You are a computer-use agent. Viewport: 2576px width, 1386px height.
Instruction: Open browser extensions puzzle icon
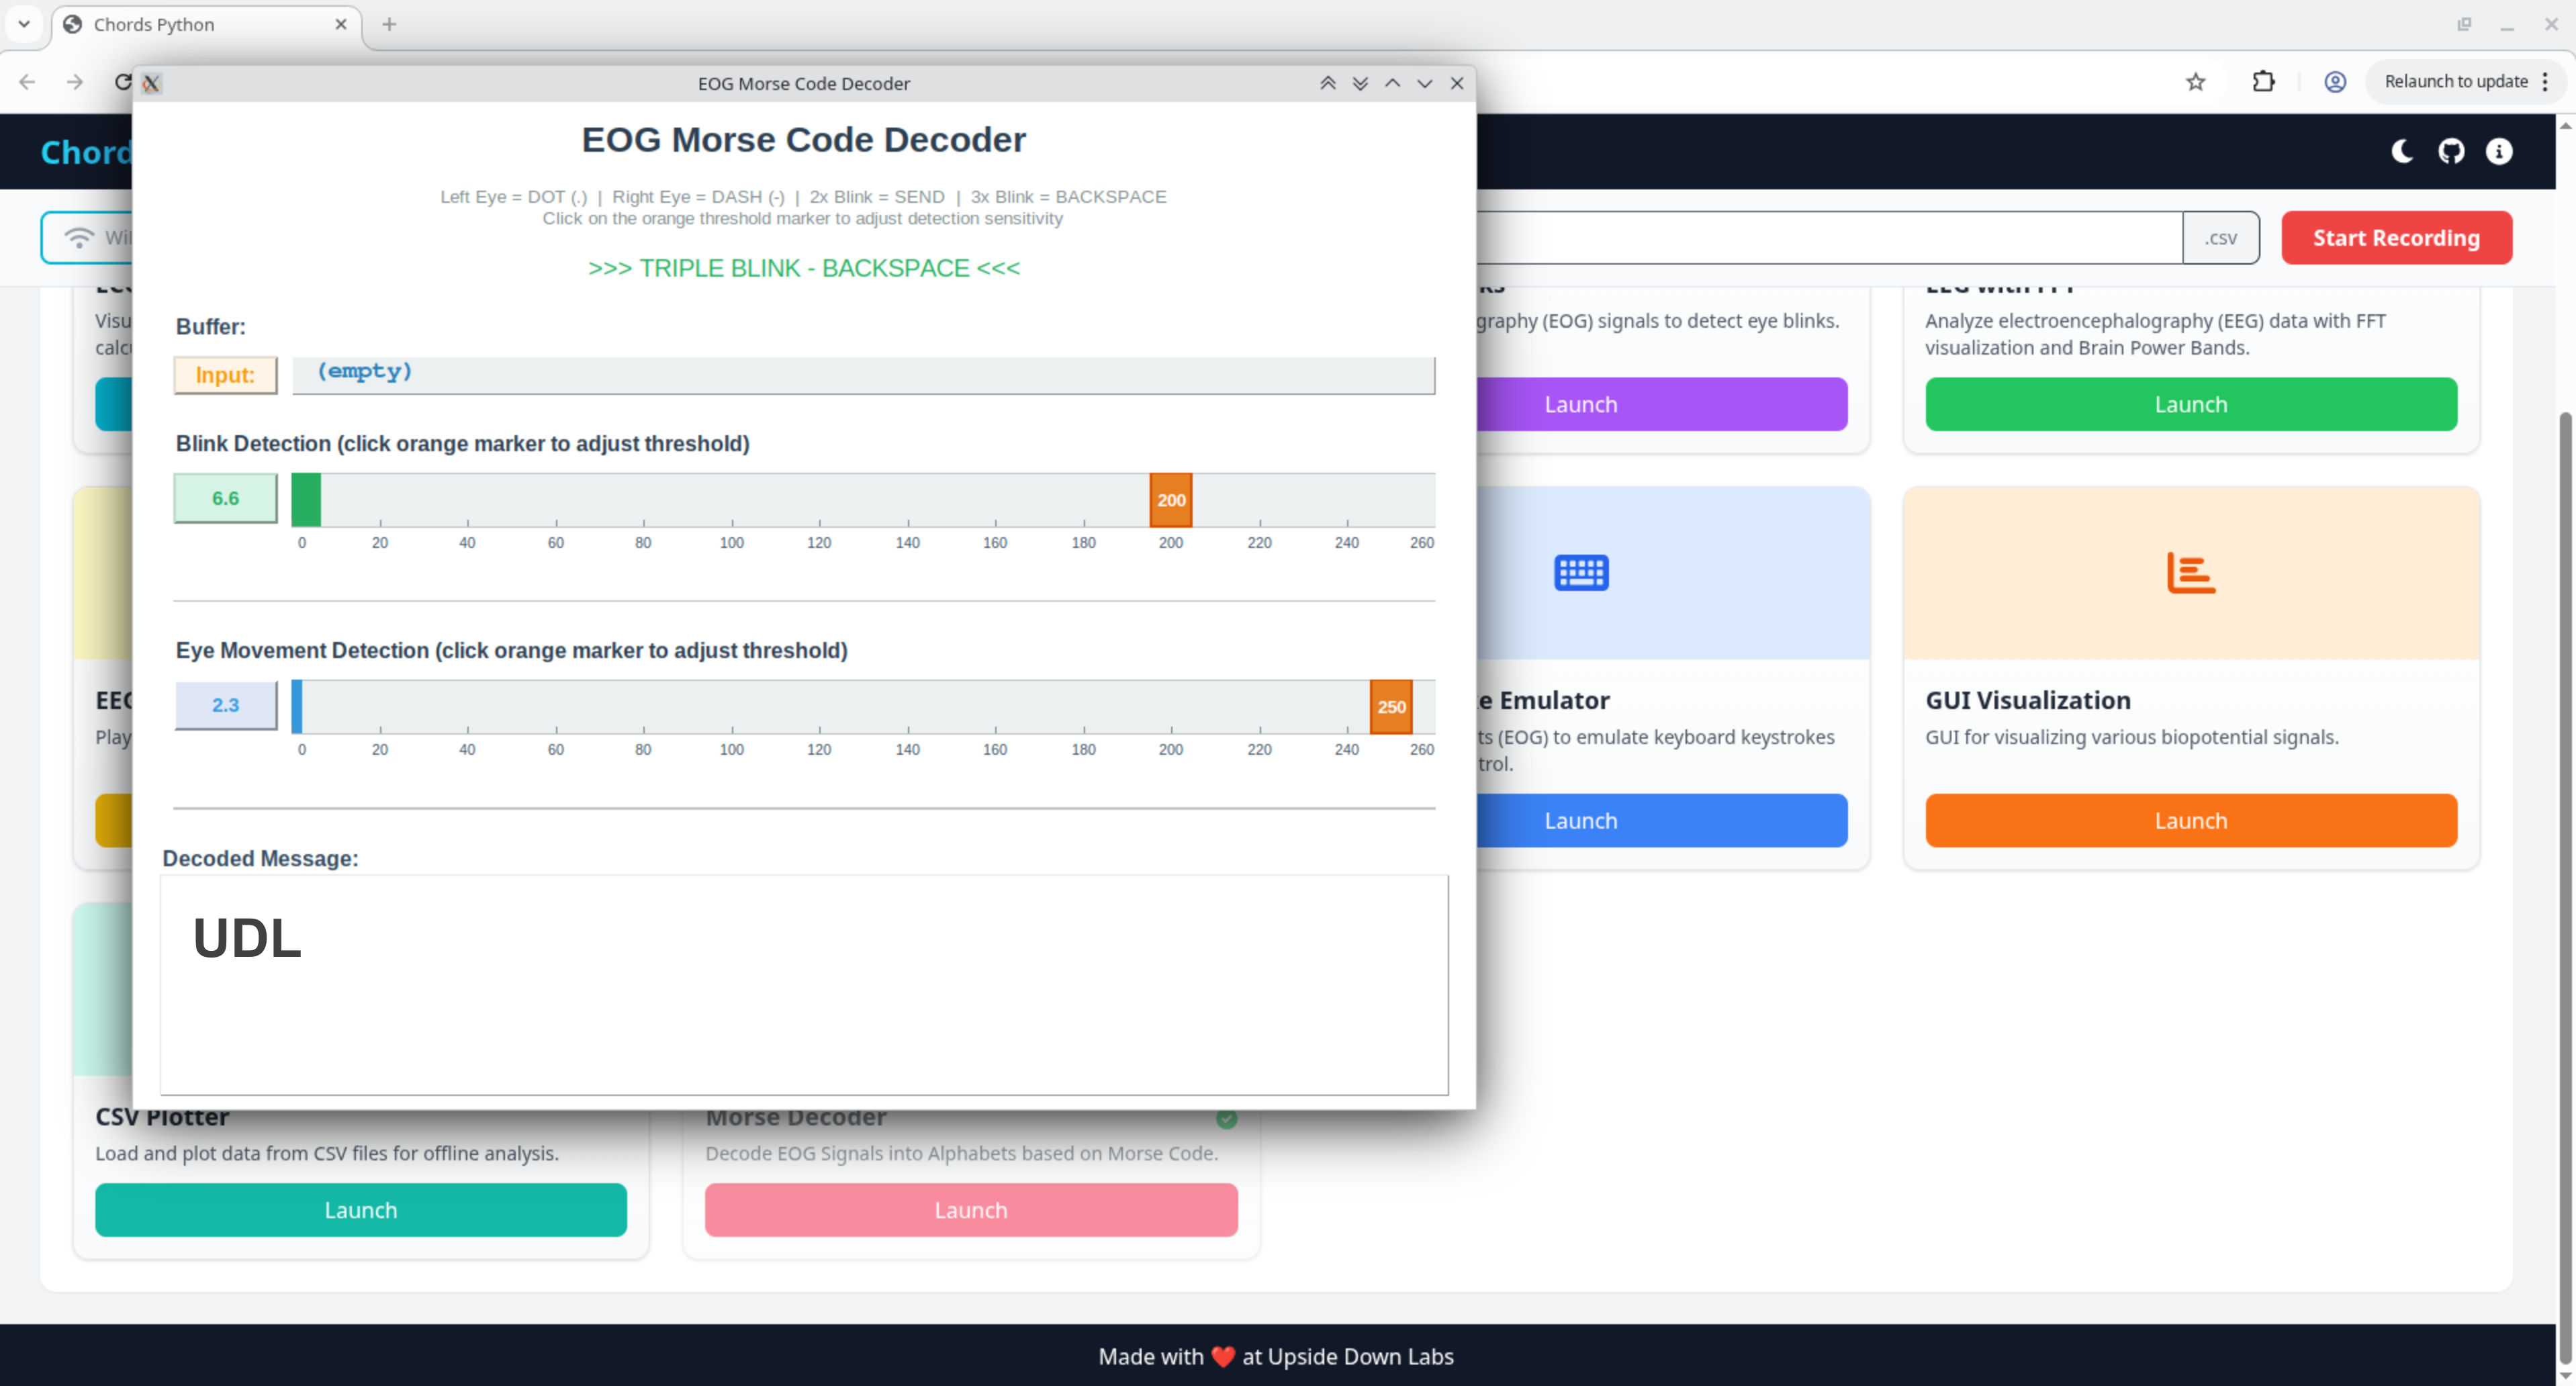pyautogui.click(x=2263, y=82)
